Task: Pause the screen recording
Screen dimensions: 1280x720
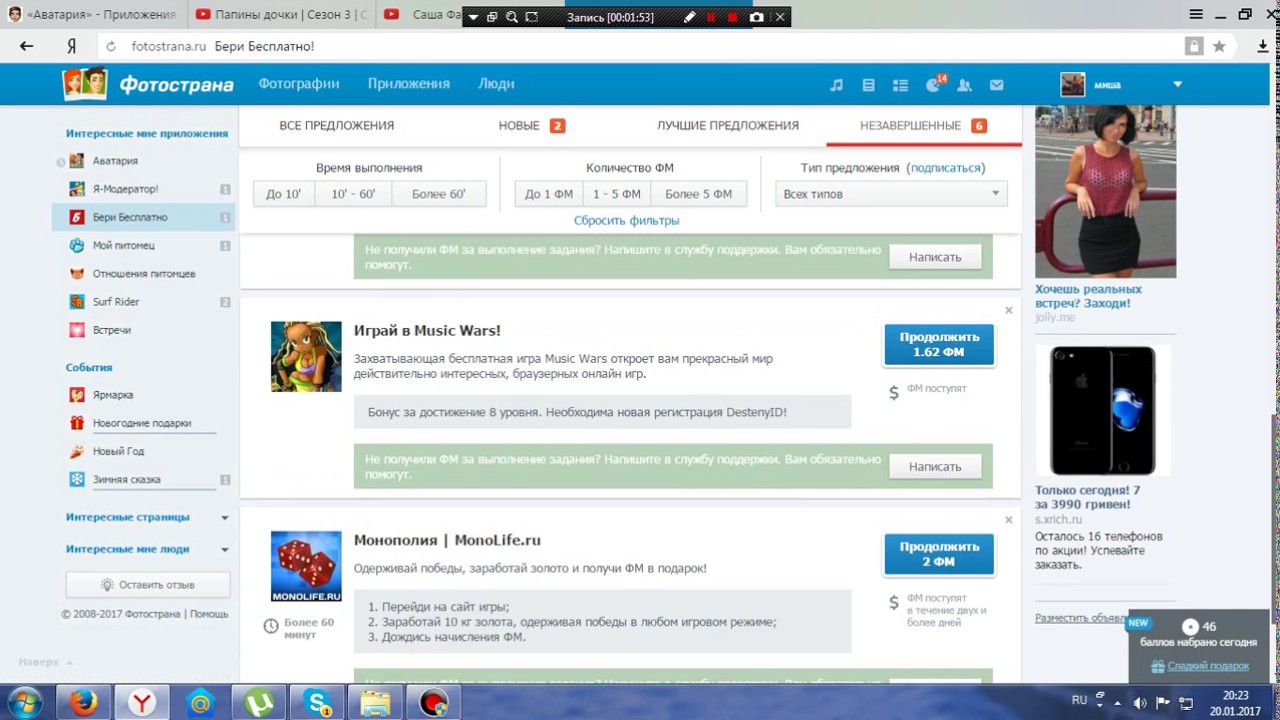Action: coord(711,17)
